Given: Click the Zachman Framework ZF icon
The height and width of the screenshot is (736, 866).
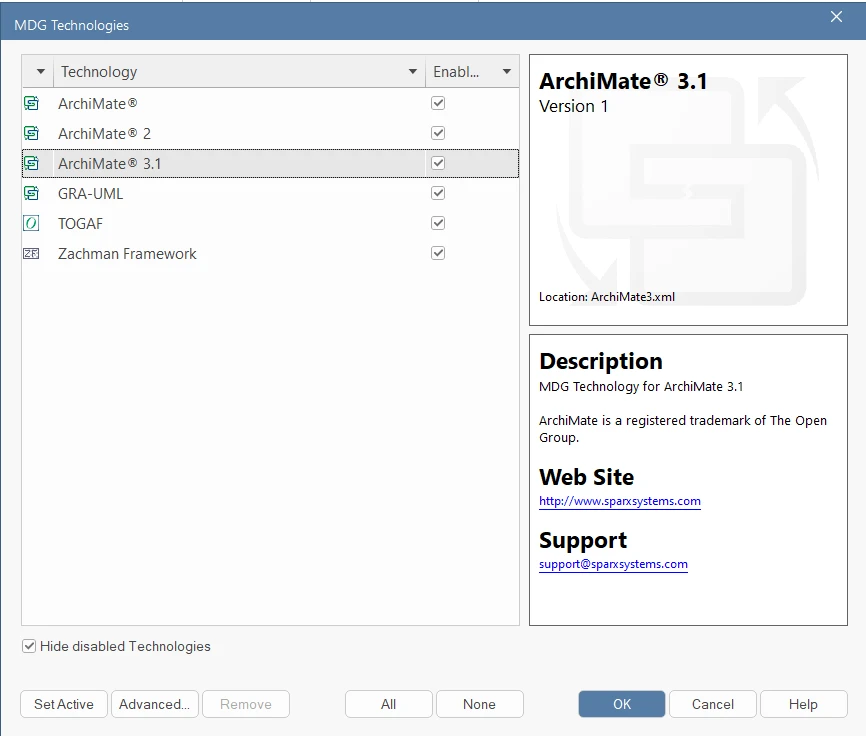Looking at the screenshot, I should (31, 253).
